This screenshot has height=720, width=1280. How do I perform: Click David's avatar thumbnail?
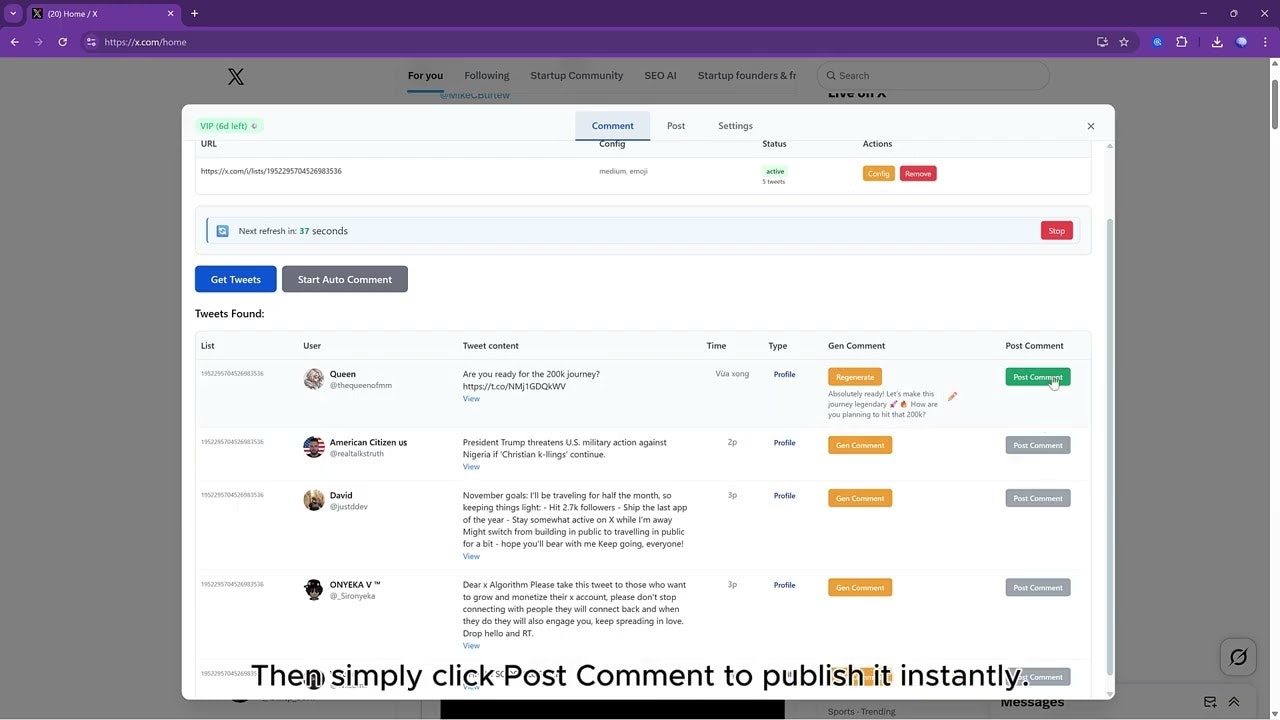click(x=314, y=500)
